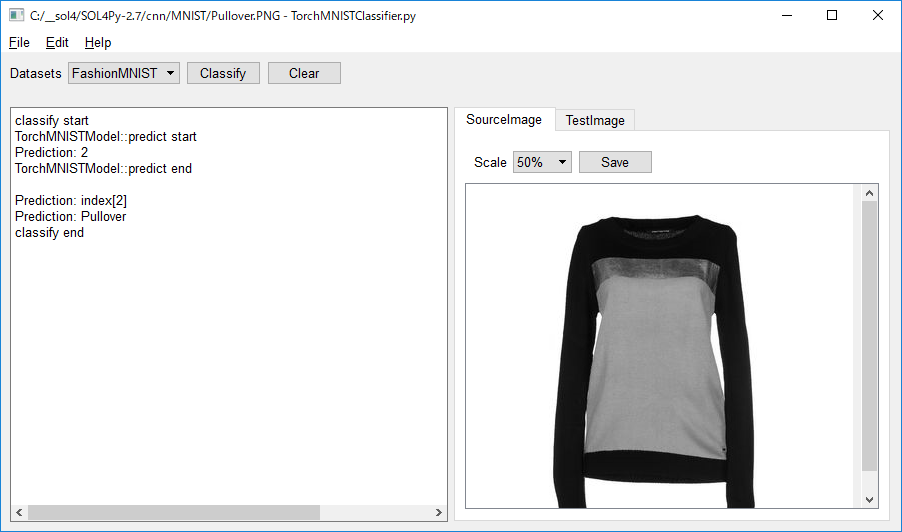Switch to the TestImage tab
Viewport: 902px width, 532px height.
(x=595, y=120)
